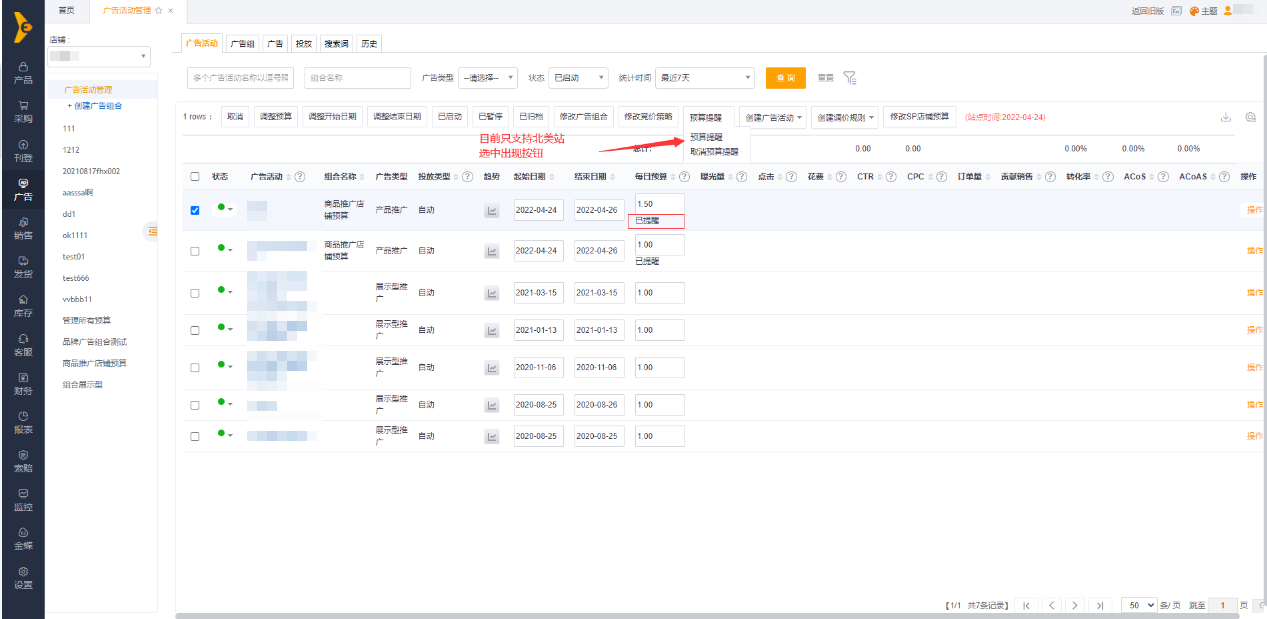Show trend chart for the first campaign row
This screenshot has height=619, width=1267.
(491, 210)
